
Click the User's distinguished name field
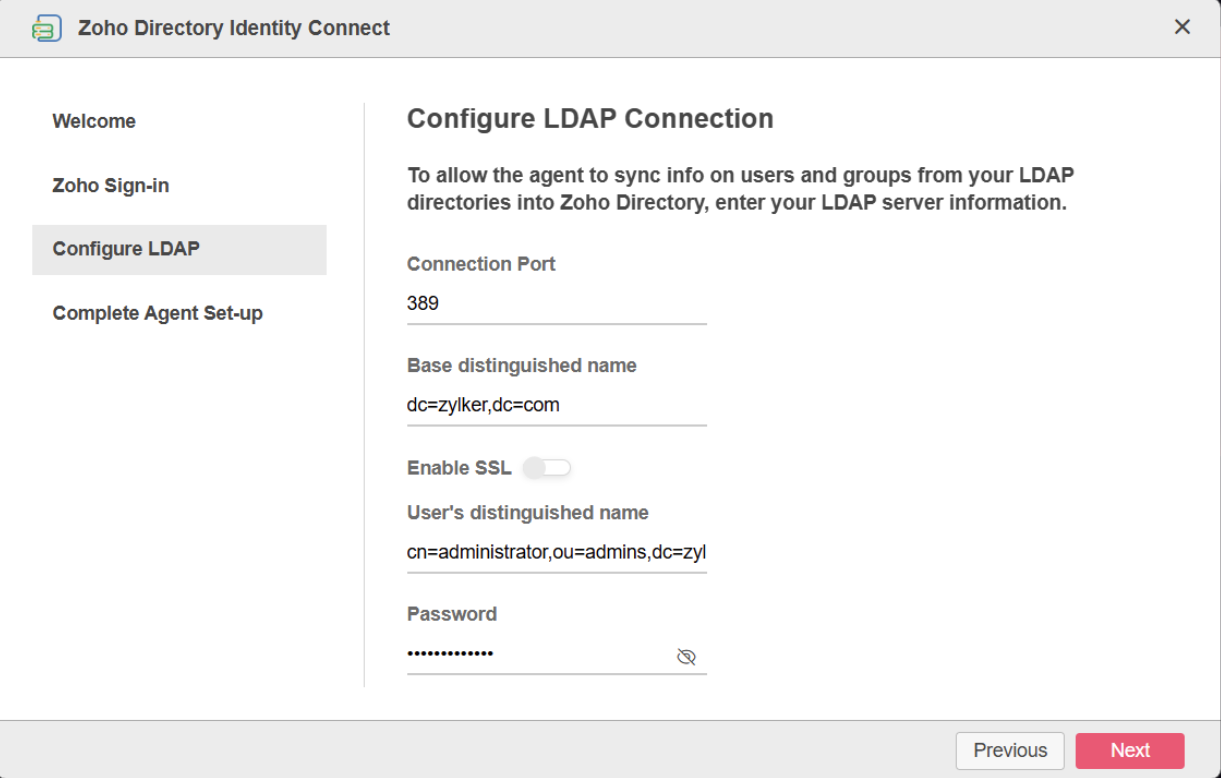pos(557,553)
